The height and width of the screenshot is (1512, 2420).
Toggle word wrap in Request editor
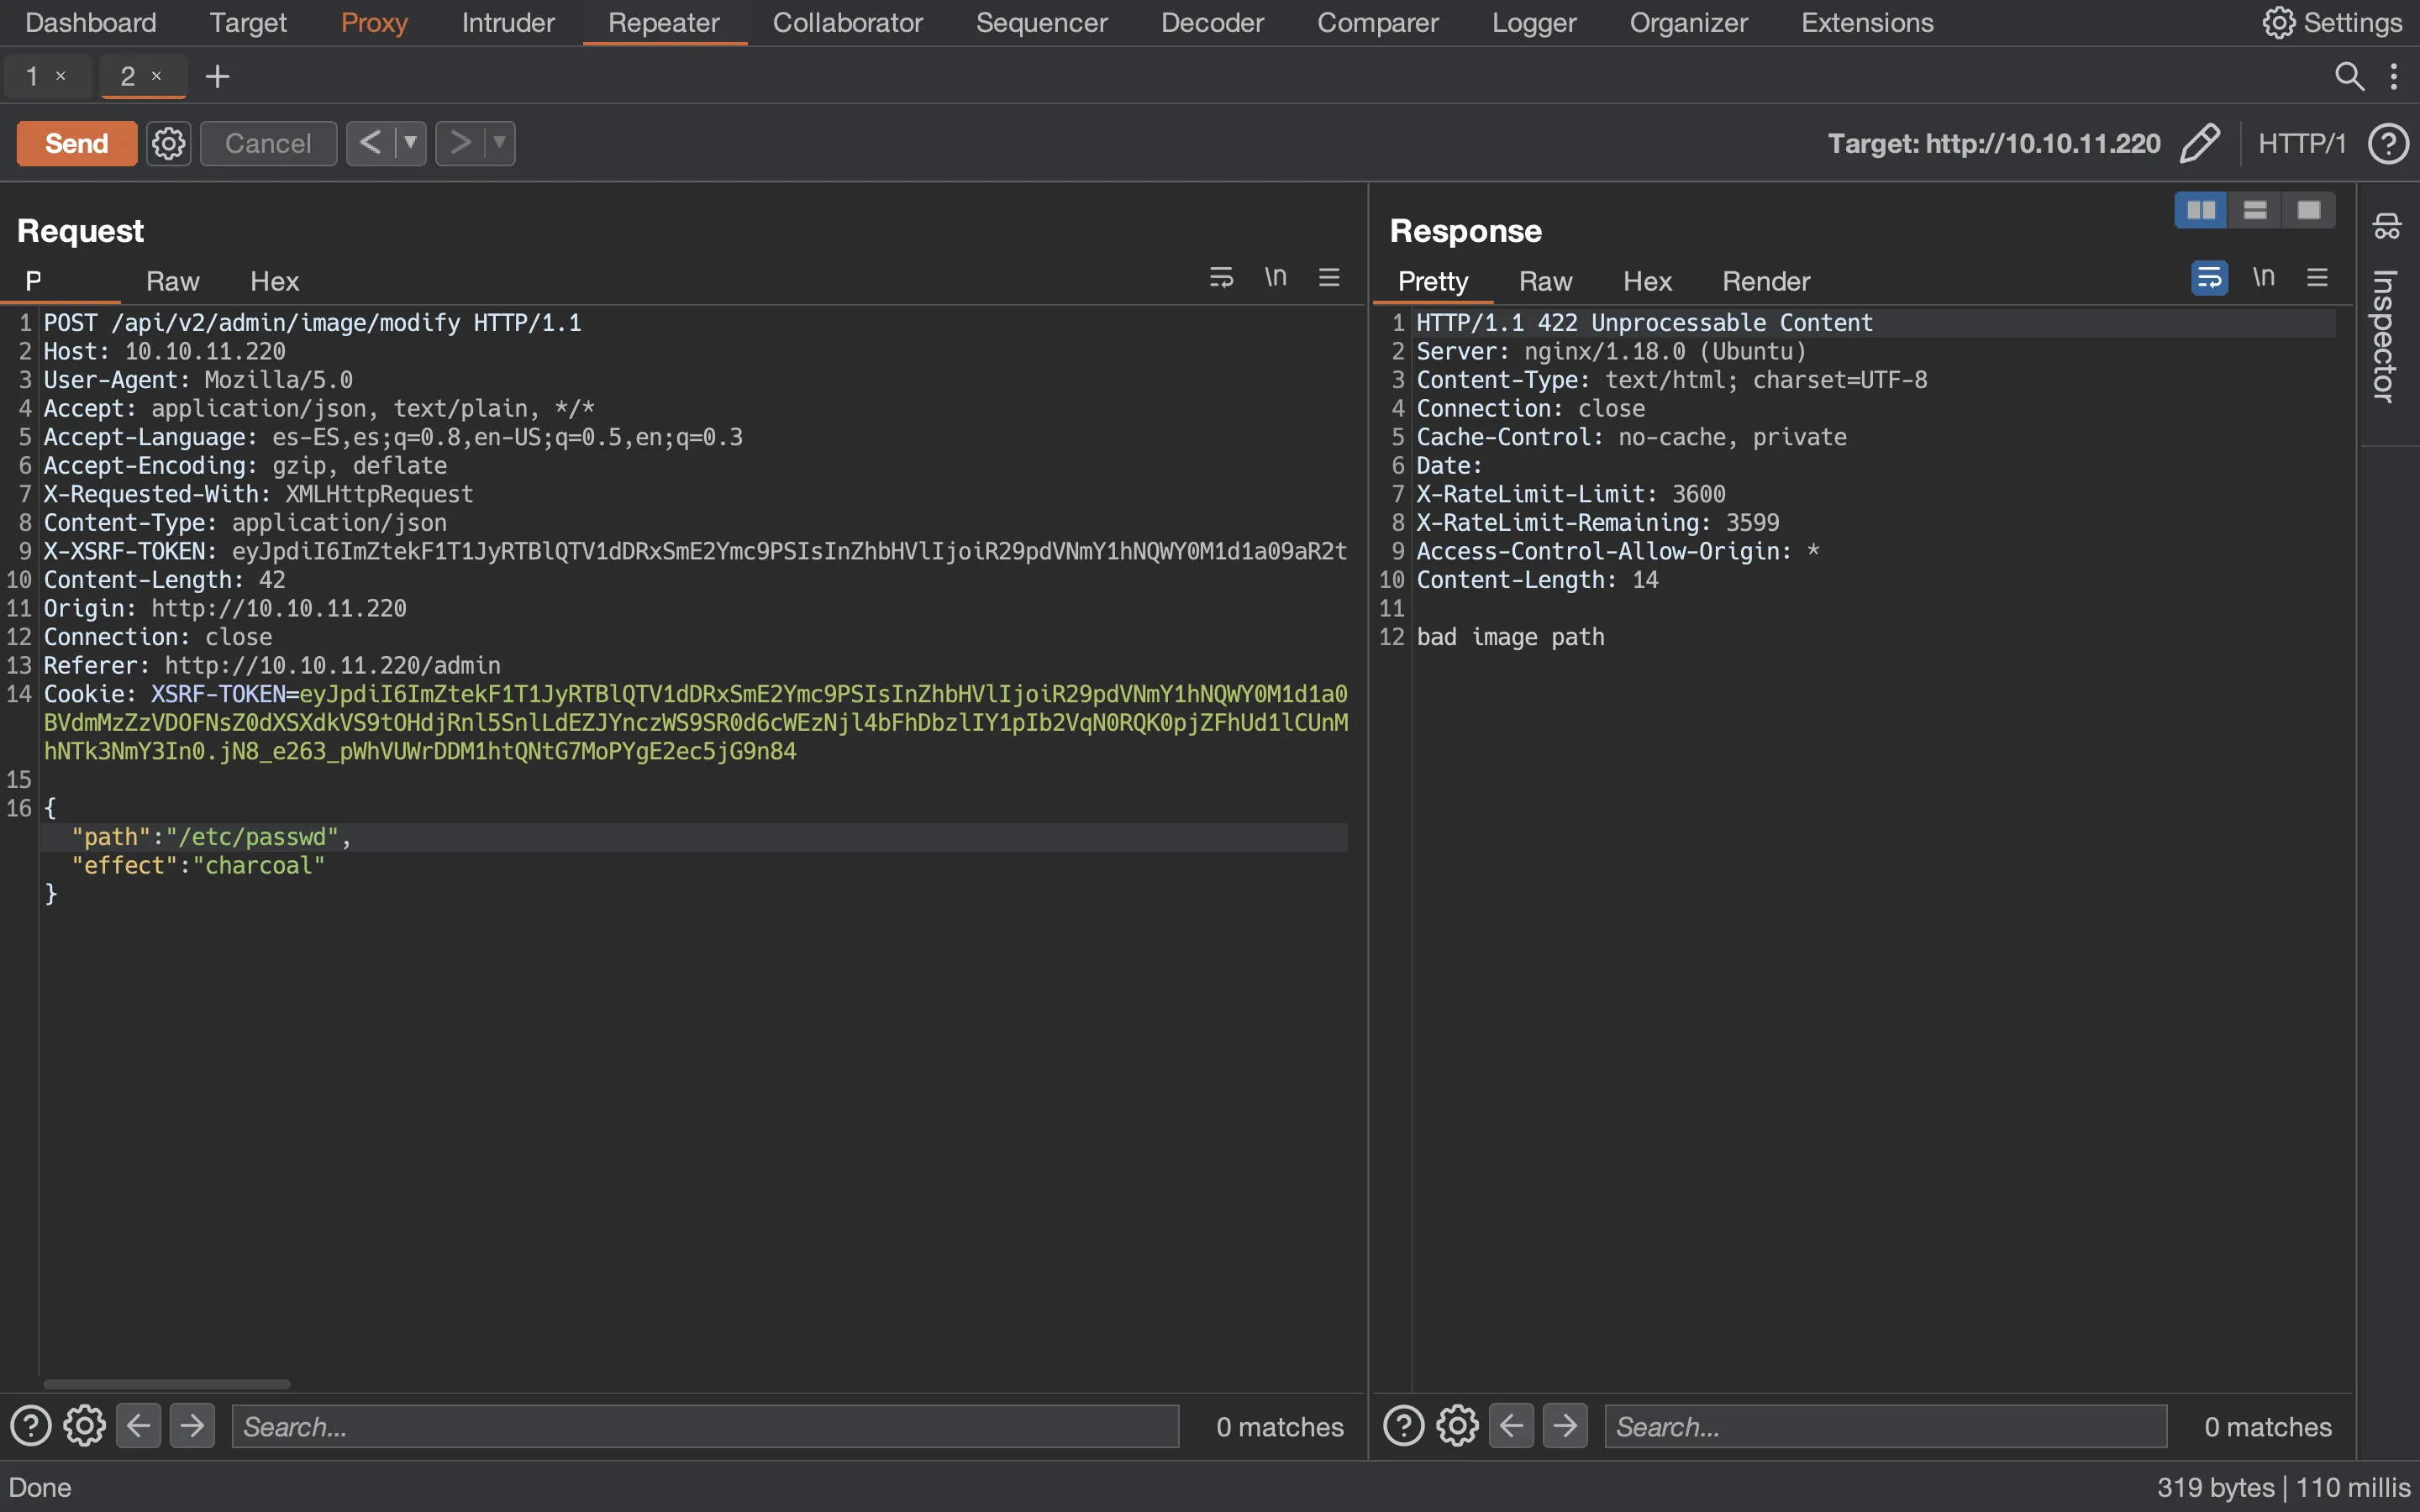(x=1221, y=278)
